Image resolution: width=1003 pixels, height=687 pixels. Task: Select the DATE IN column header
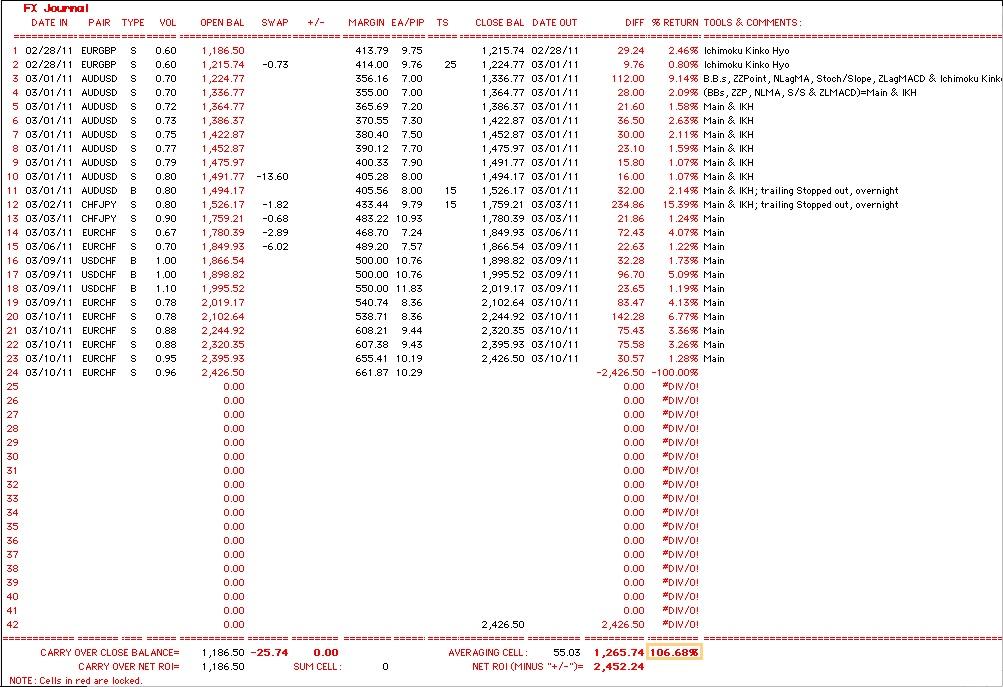pos(49,22)
